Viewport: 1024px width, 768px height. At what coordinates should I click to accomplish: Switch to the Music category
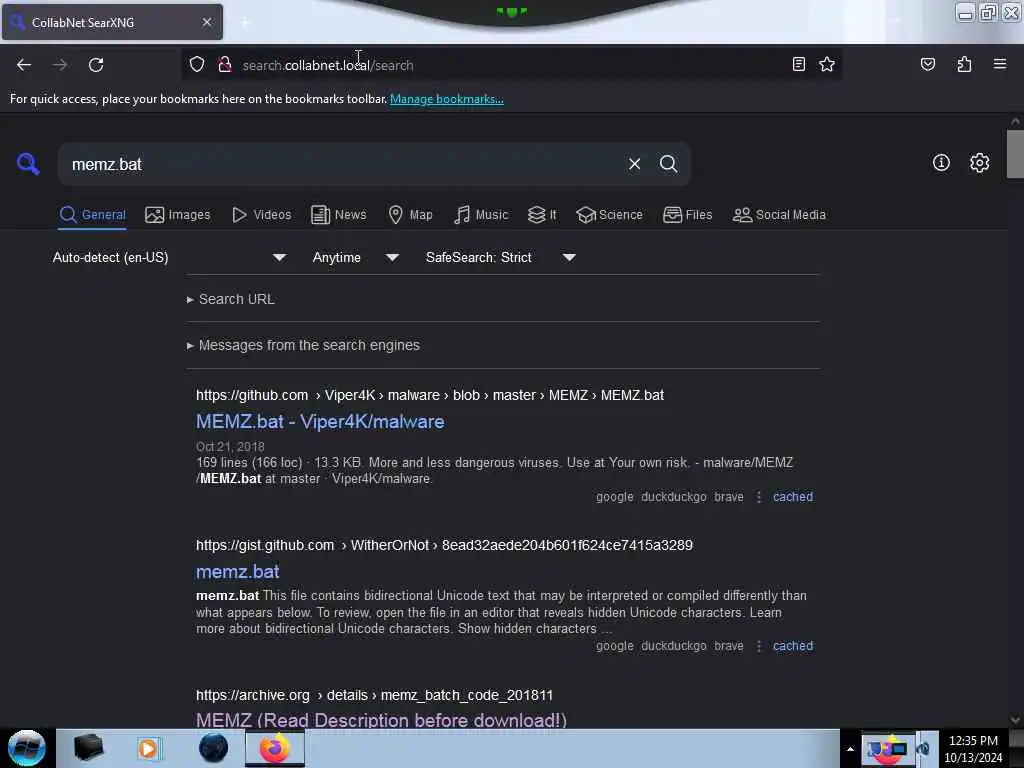click(481, 215)
